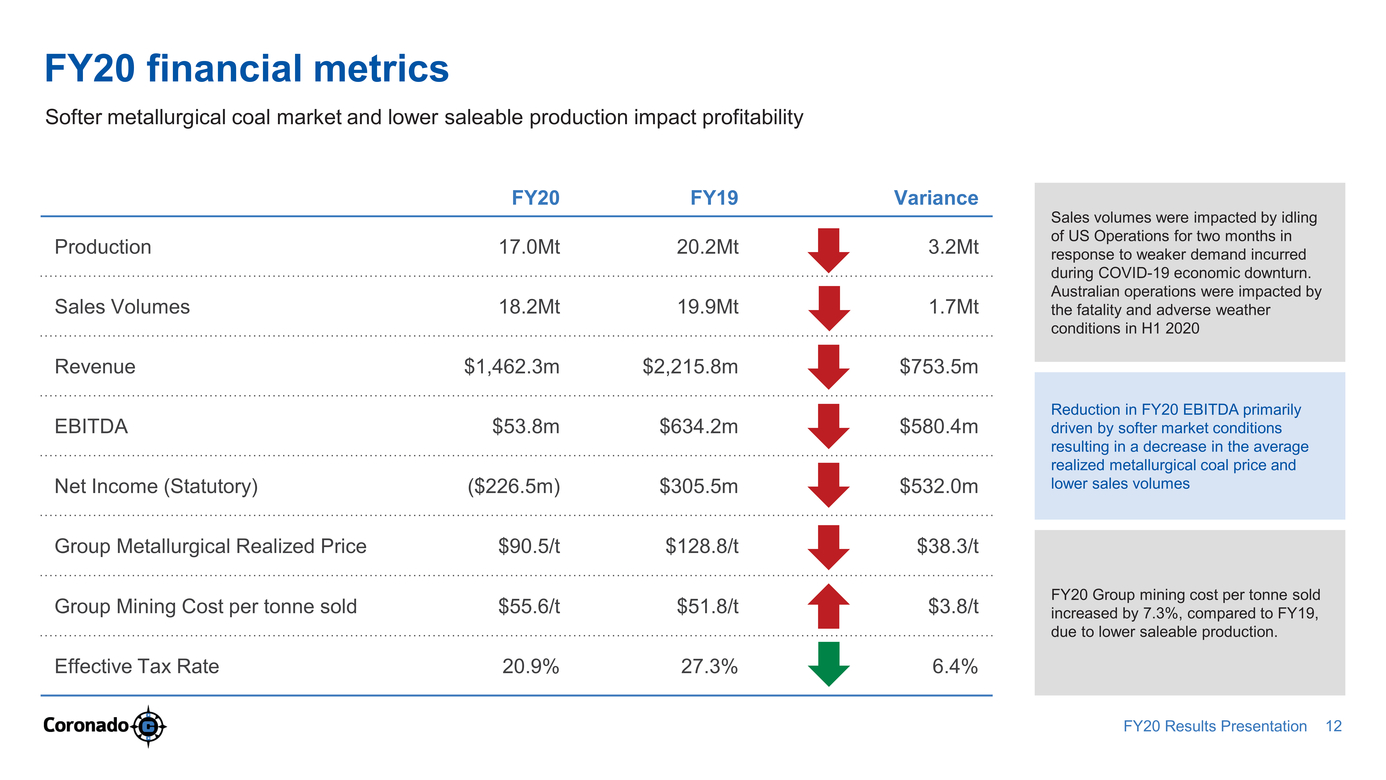Click the $580.4m EBITDA variance
1386x780 pixels.
tap(939, 427)
